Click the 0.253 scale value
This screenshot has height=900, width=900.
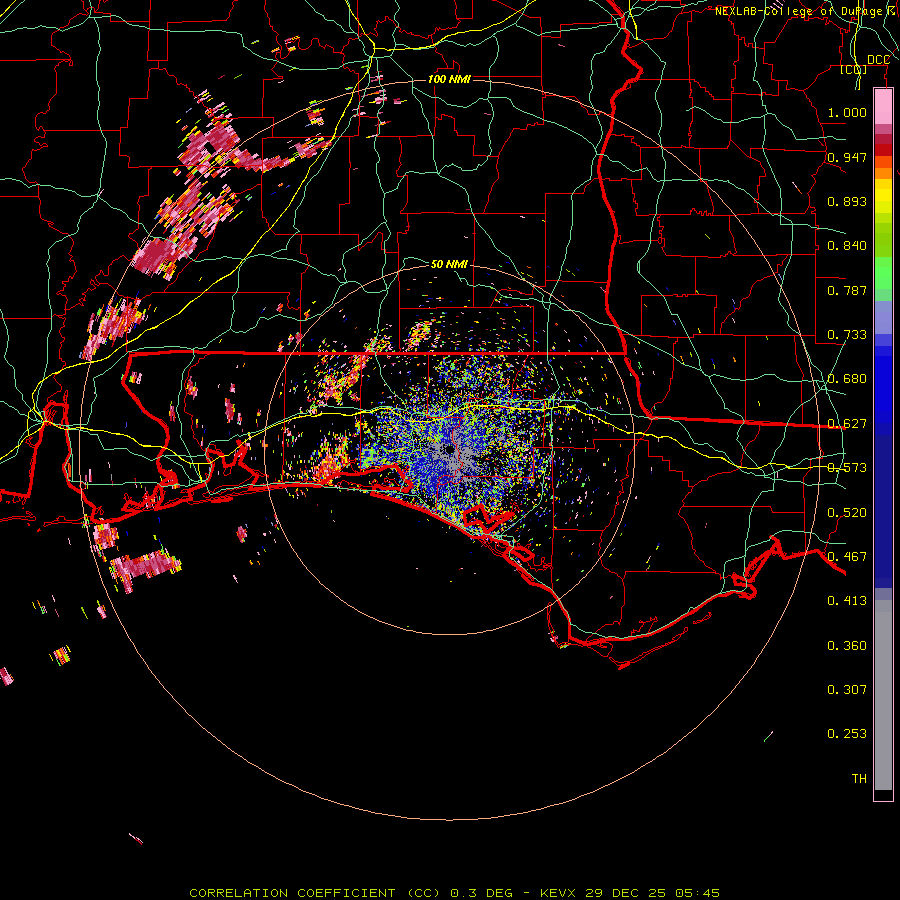tap(847, 734)
